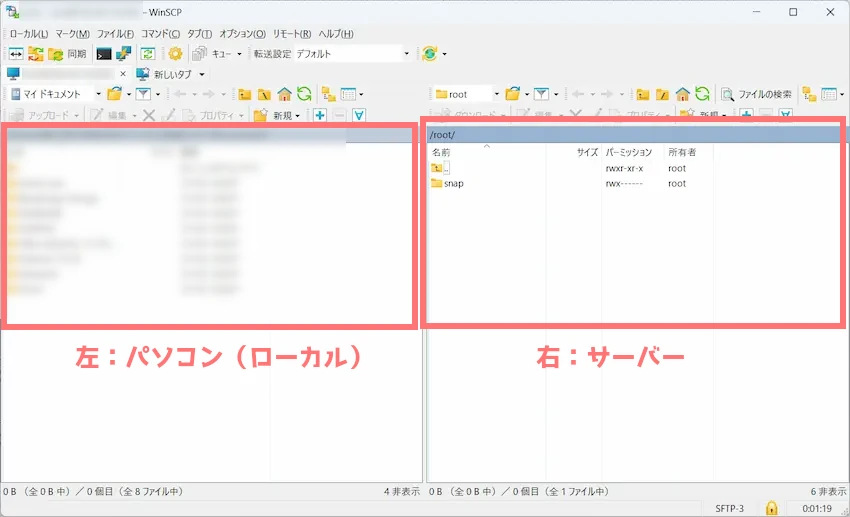Click local panel invert selection icon

(359, 115)
